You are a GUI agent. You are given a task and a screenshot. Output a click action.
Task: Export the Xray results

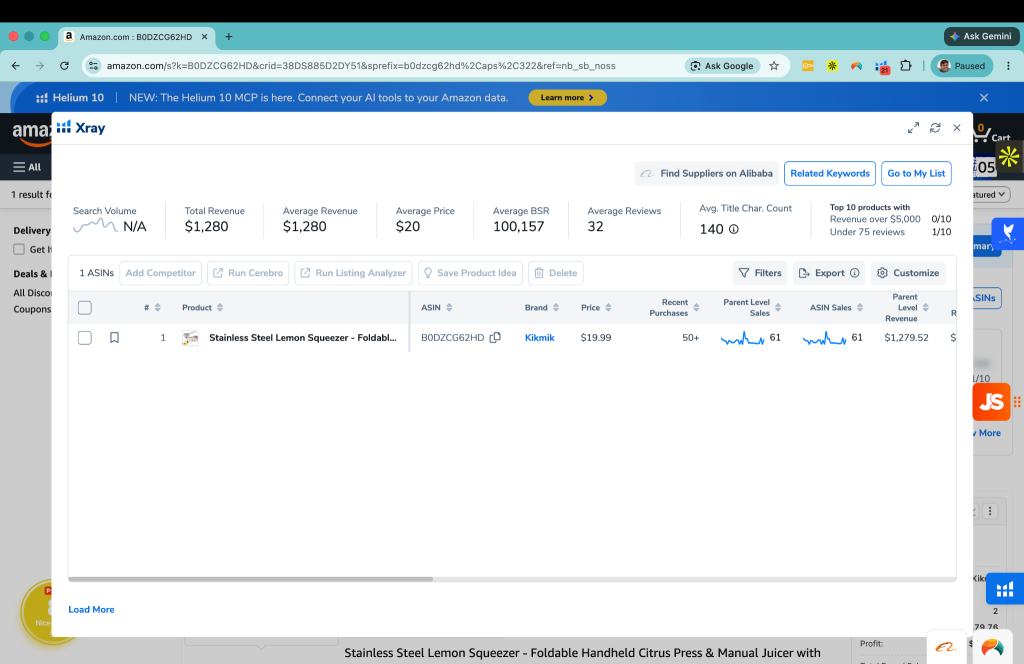829,273
